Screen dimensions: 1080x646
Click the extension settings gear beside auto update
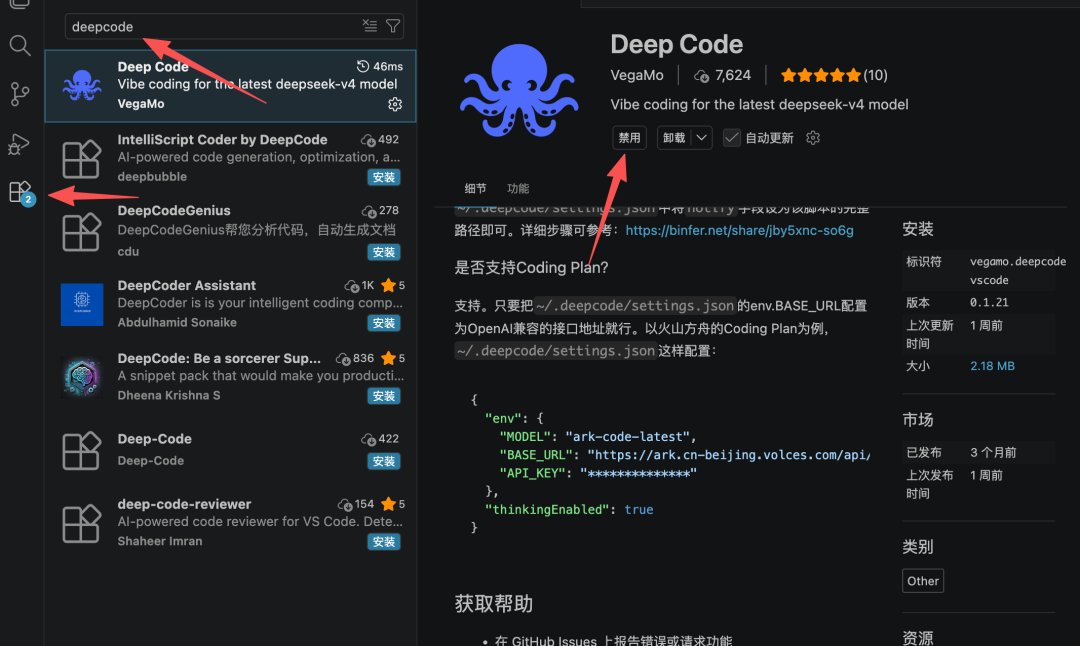(813, 138)
